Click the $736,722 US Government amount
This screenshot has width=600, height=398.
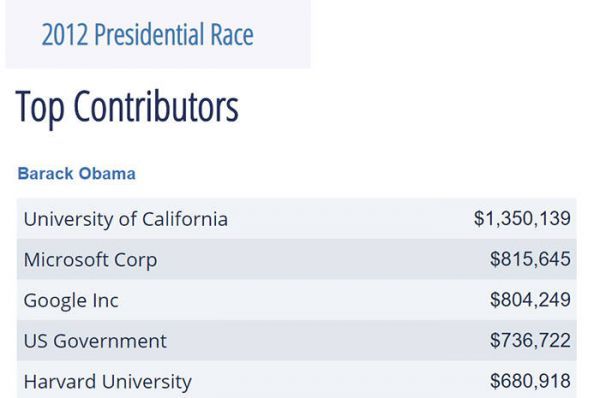click(x=530, y=340)
